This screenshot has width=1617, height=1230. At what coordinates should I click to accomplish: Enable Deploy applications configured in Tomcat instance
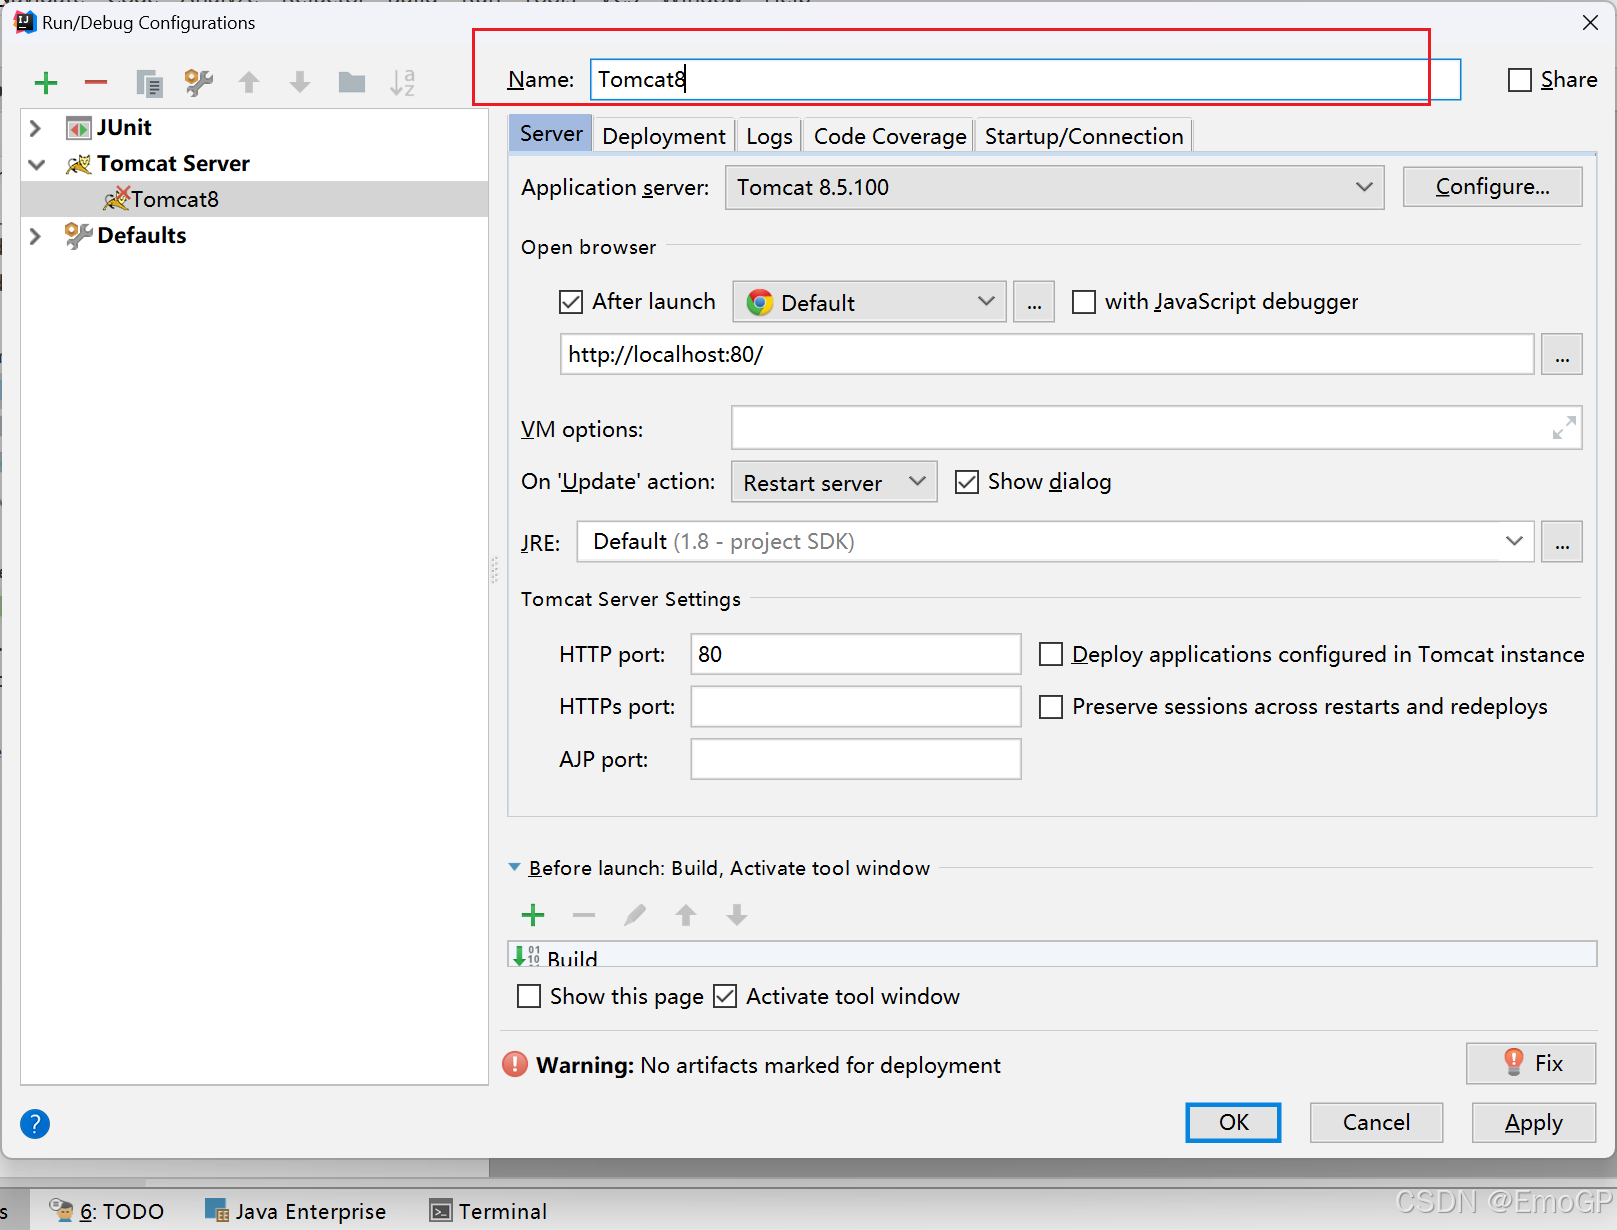tap(1051, 654)
